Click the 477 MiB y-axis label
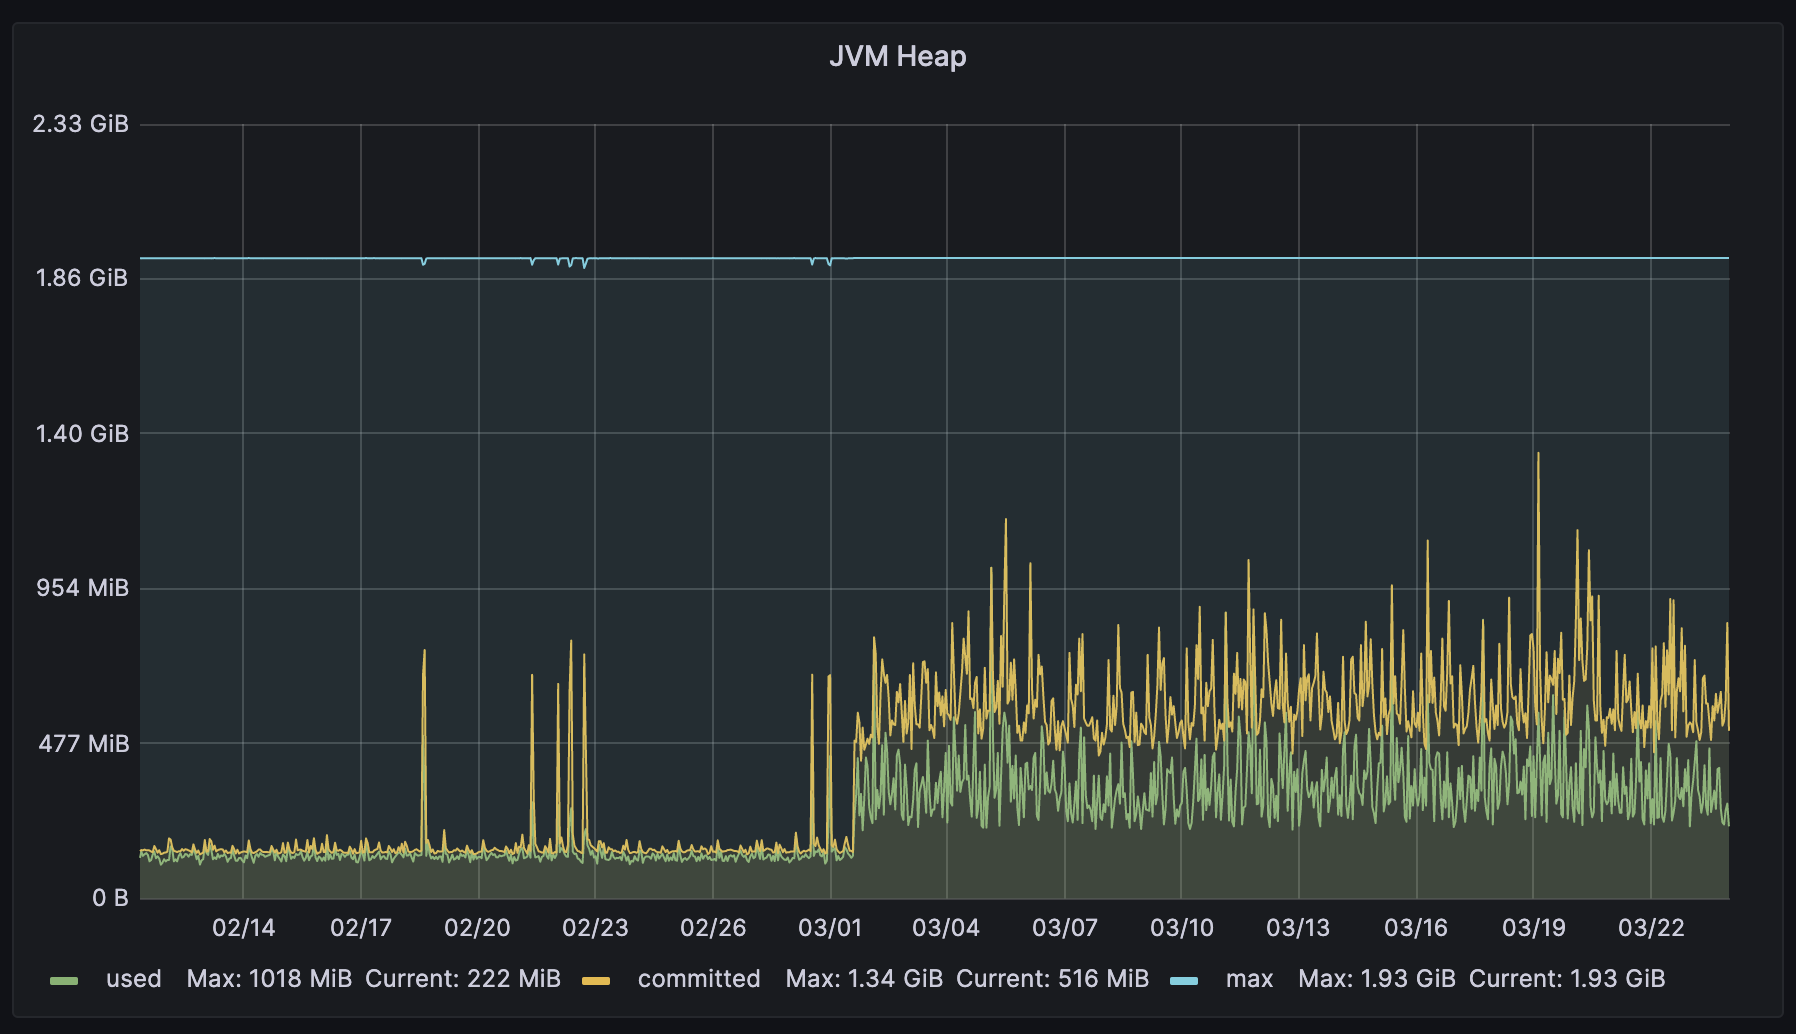Viewport: 1796px width, 1034px height. 84,744
